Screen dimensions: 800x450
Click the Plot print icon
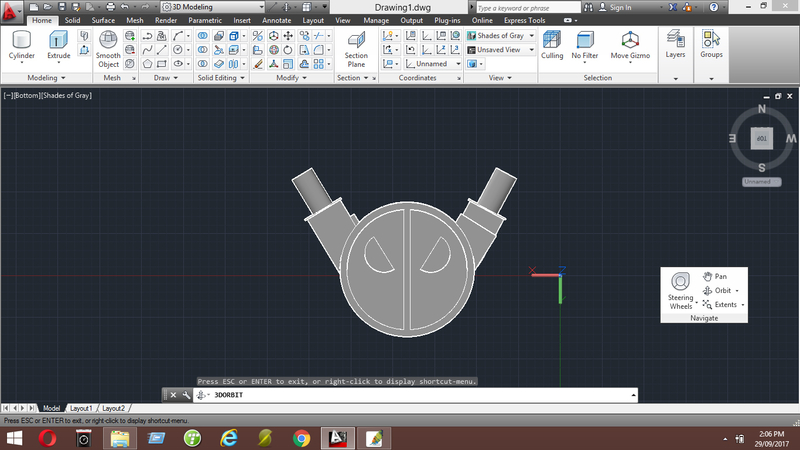point(110,7)
